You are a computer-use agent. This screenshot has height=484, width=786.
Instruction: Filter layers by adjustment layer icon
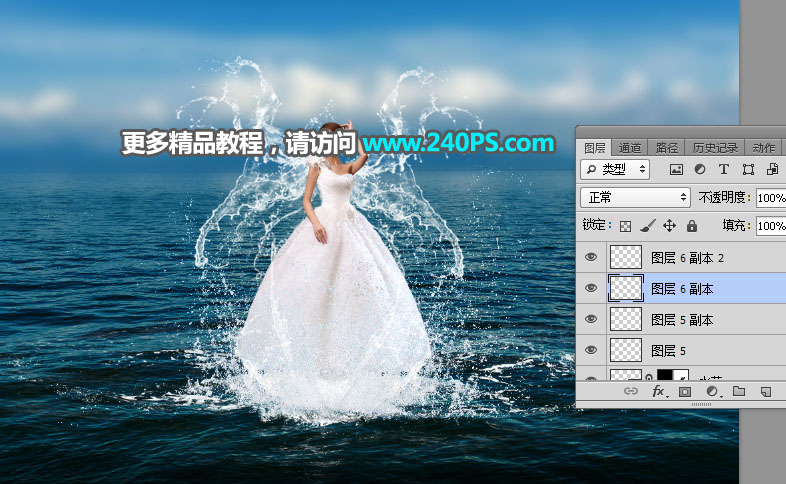700,170
